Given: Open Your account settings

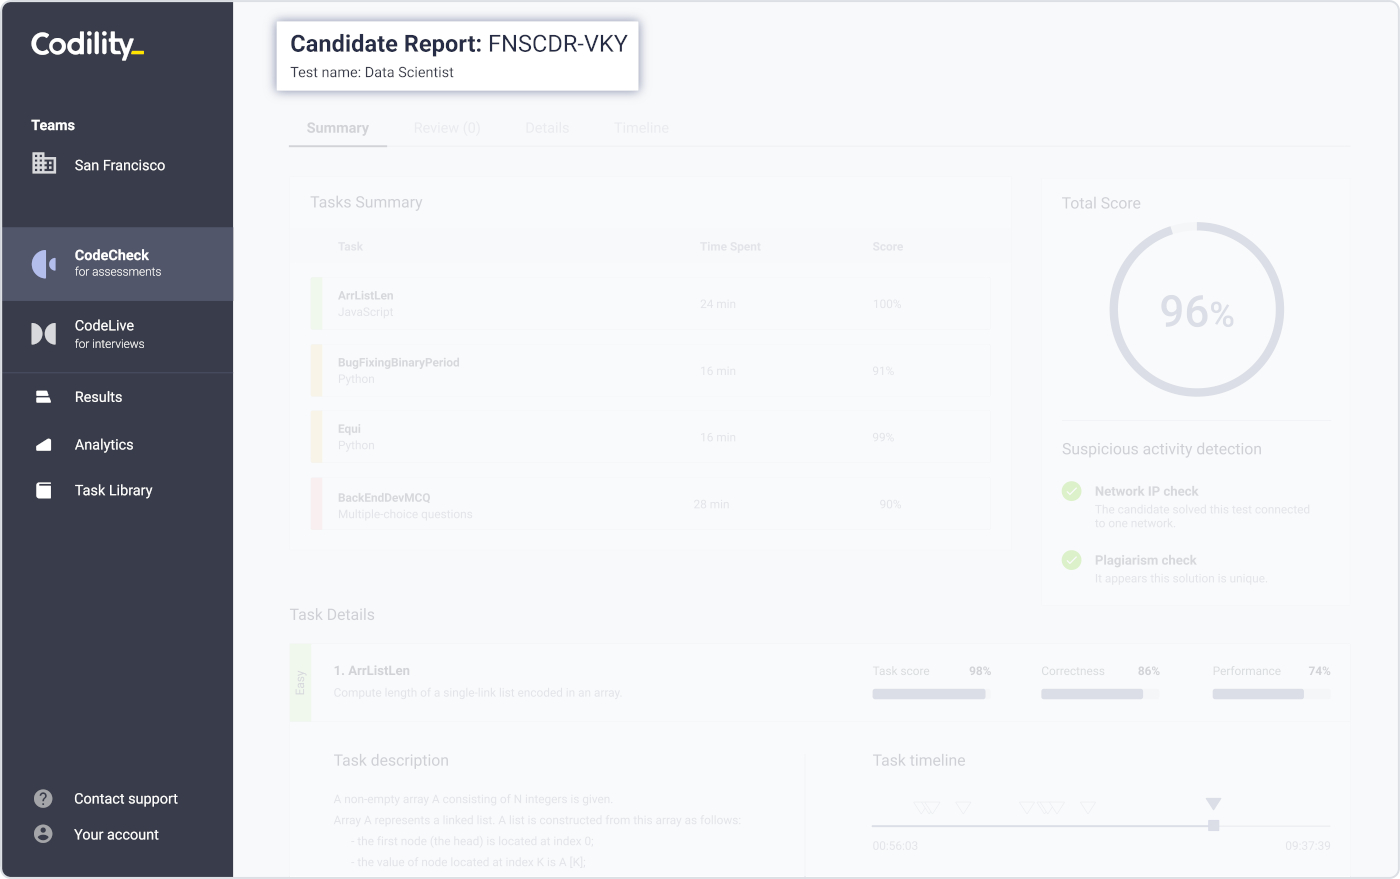Looking at the screenshot, I should coord(116,834).
